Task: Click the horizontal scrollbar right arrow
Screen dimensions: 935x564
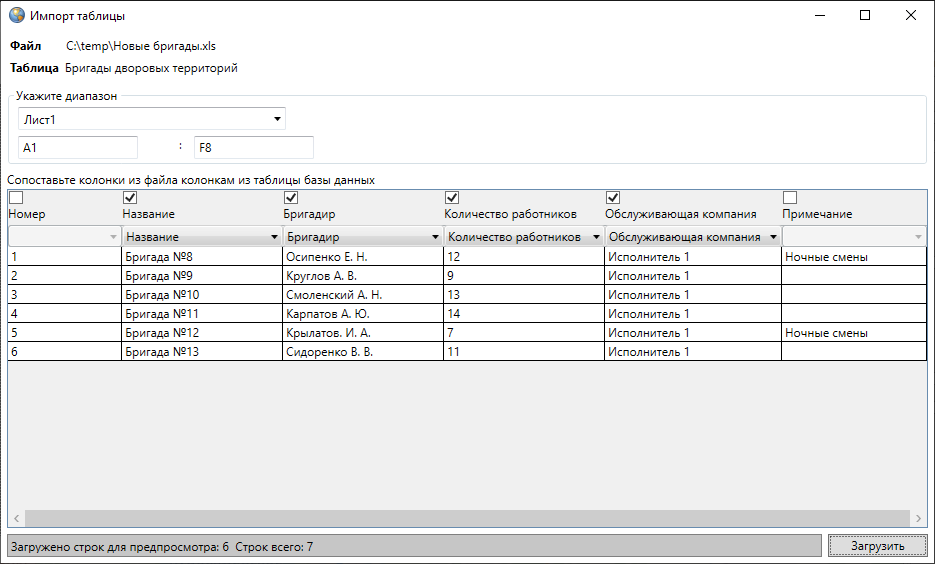Action: pyautogui.click(x=919, y=519)
